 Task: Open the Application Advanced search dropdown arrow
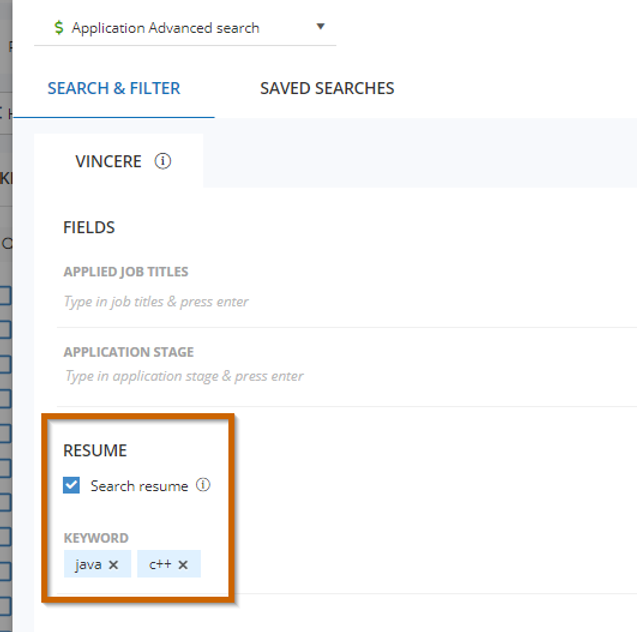(320, 27)
